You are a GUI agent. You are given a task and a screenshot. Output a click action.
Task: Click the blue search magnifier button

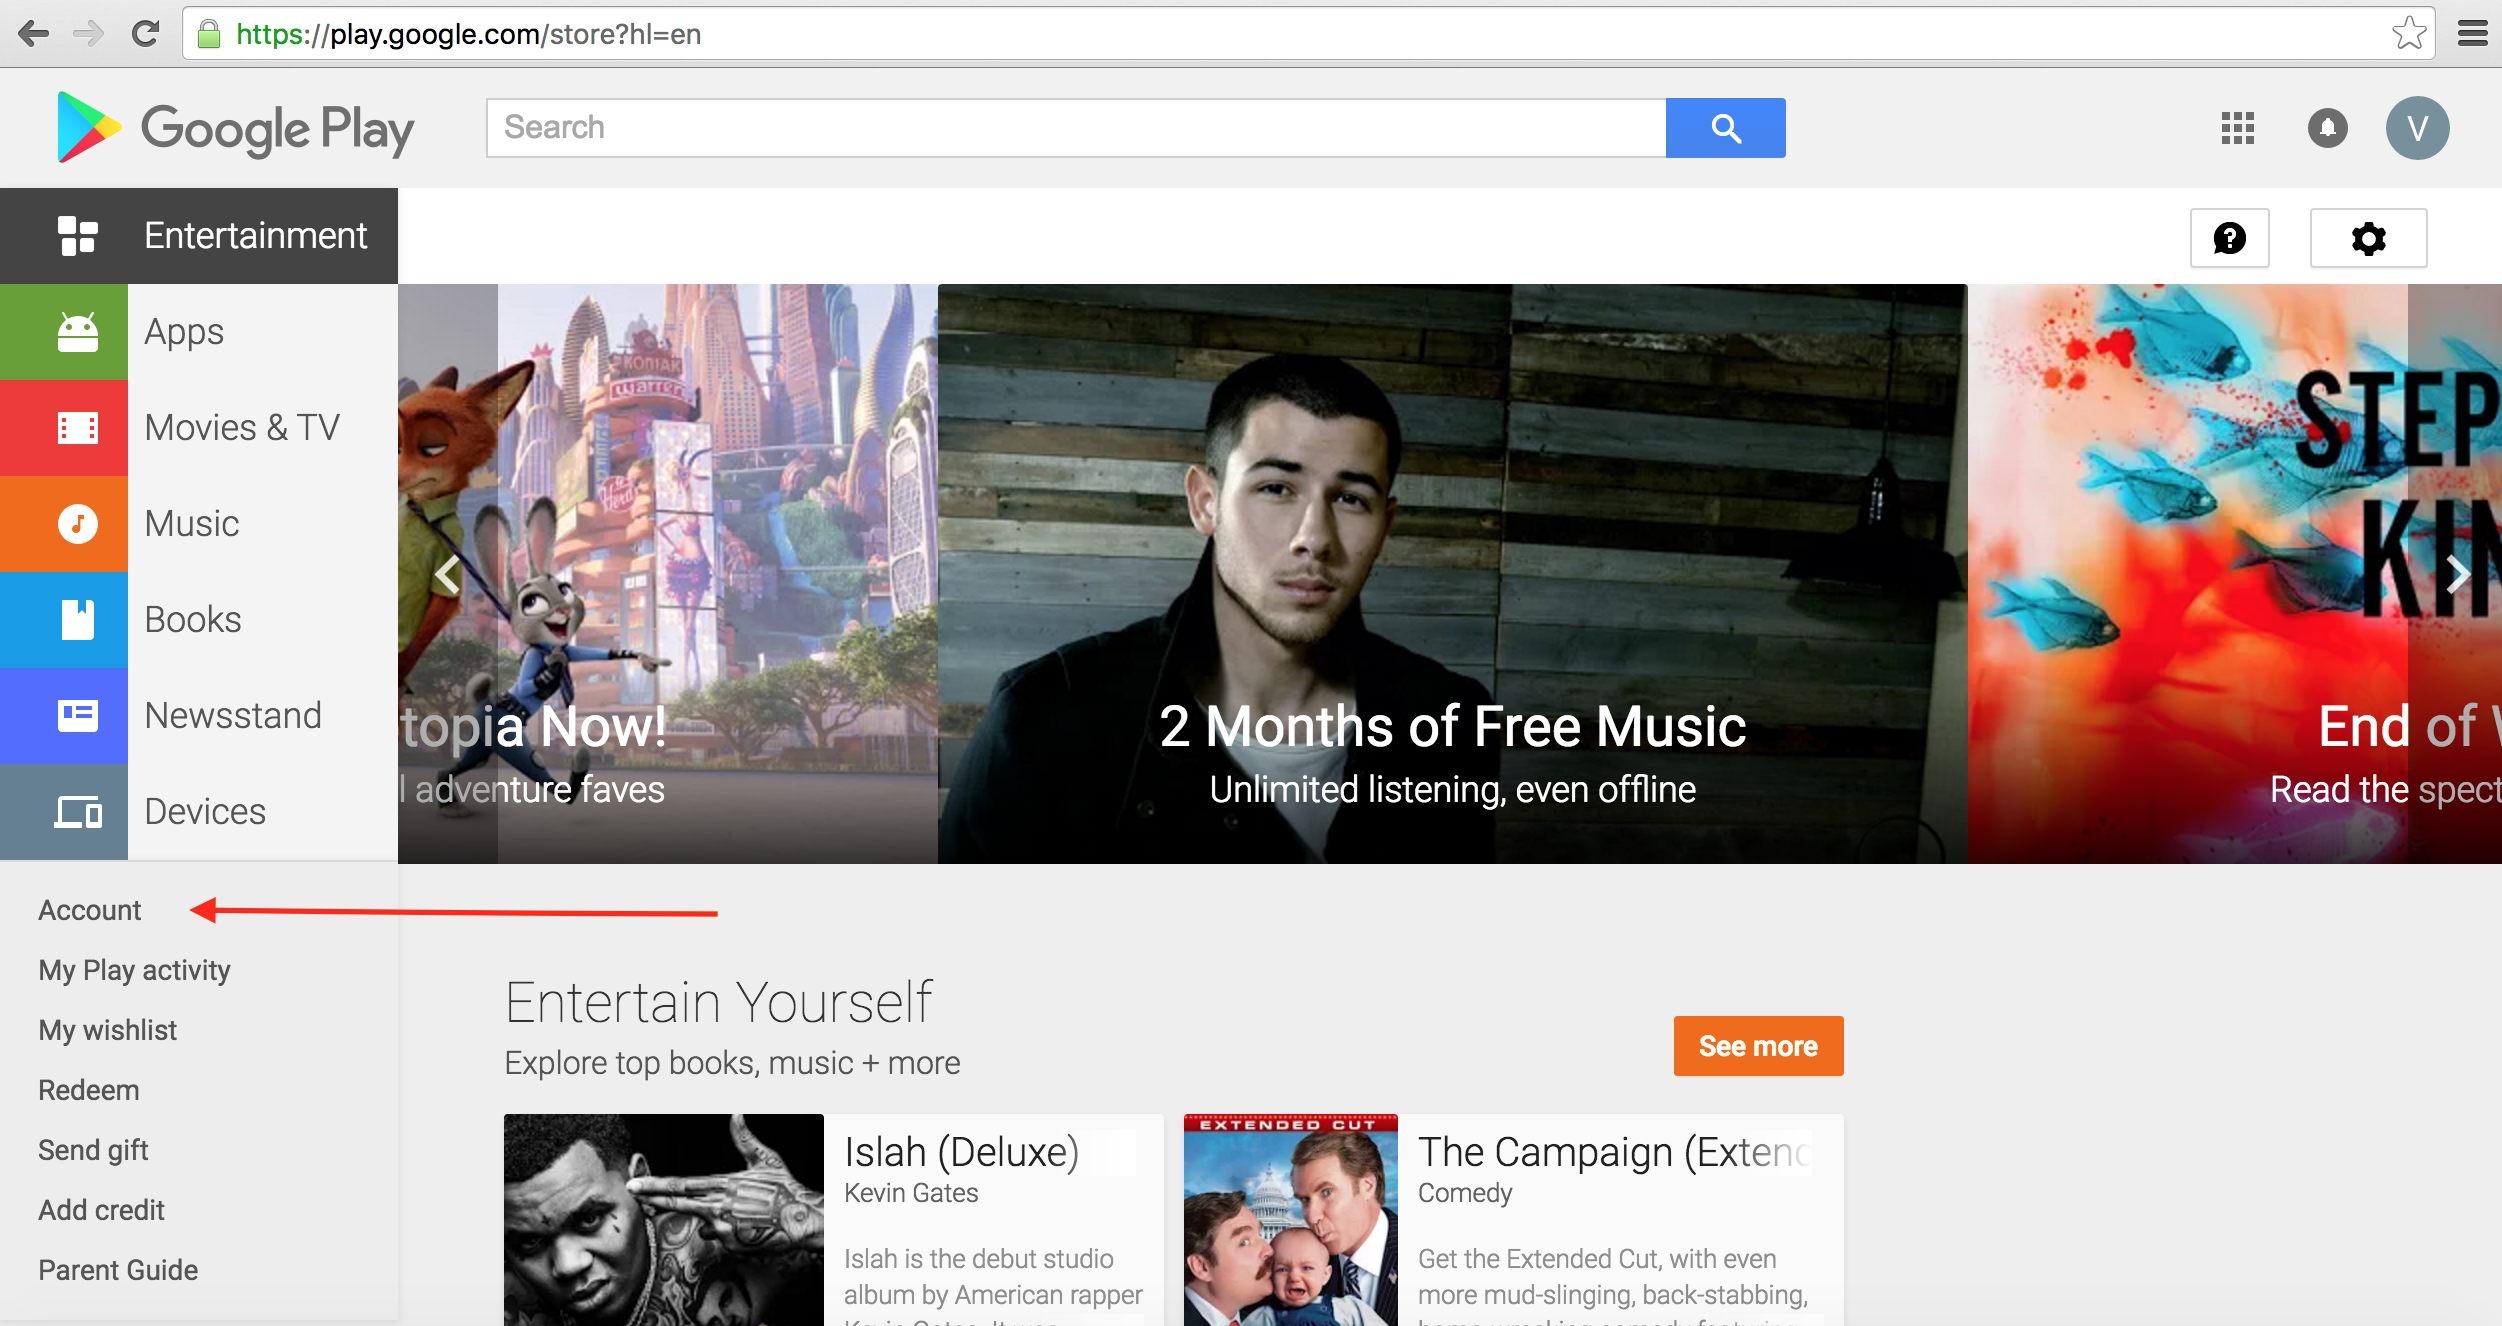(1725, 128)
